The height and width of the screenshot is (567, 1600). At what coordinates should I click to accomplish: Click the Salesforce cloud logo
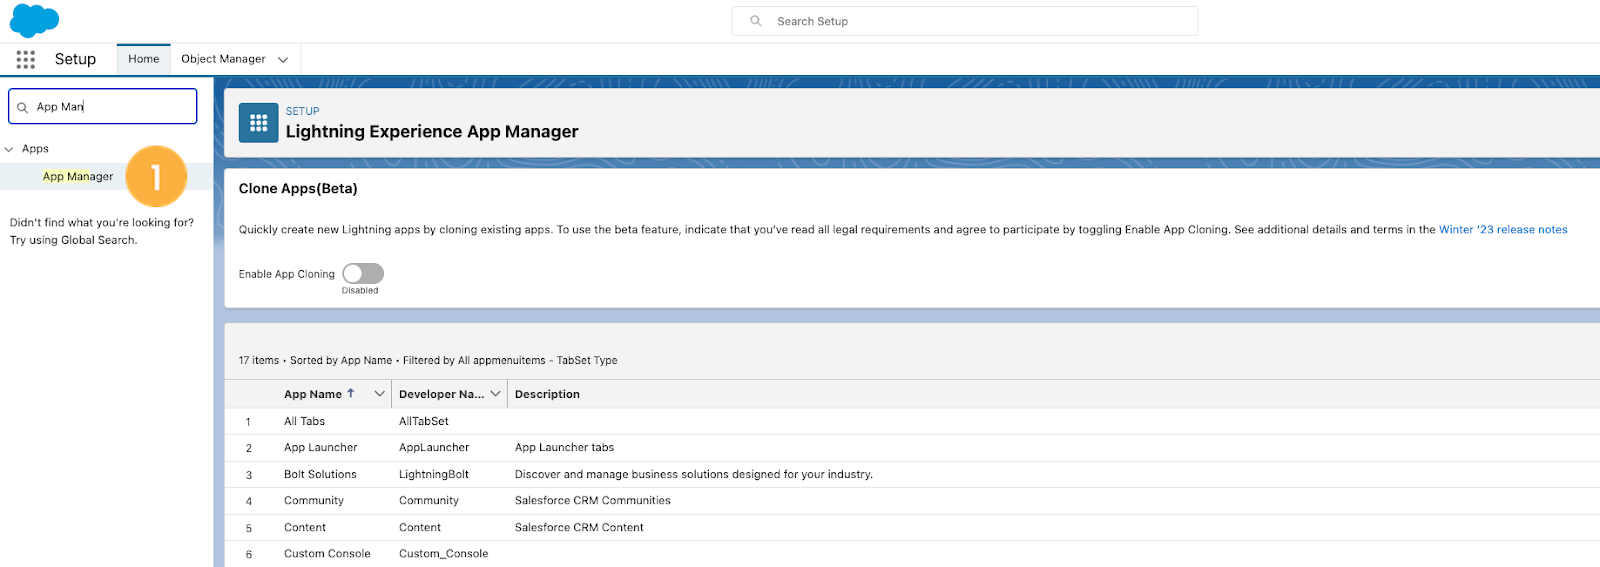(35, 20)
